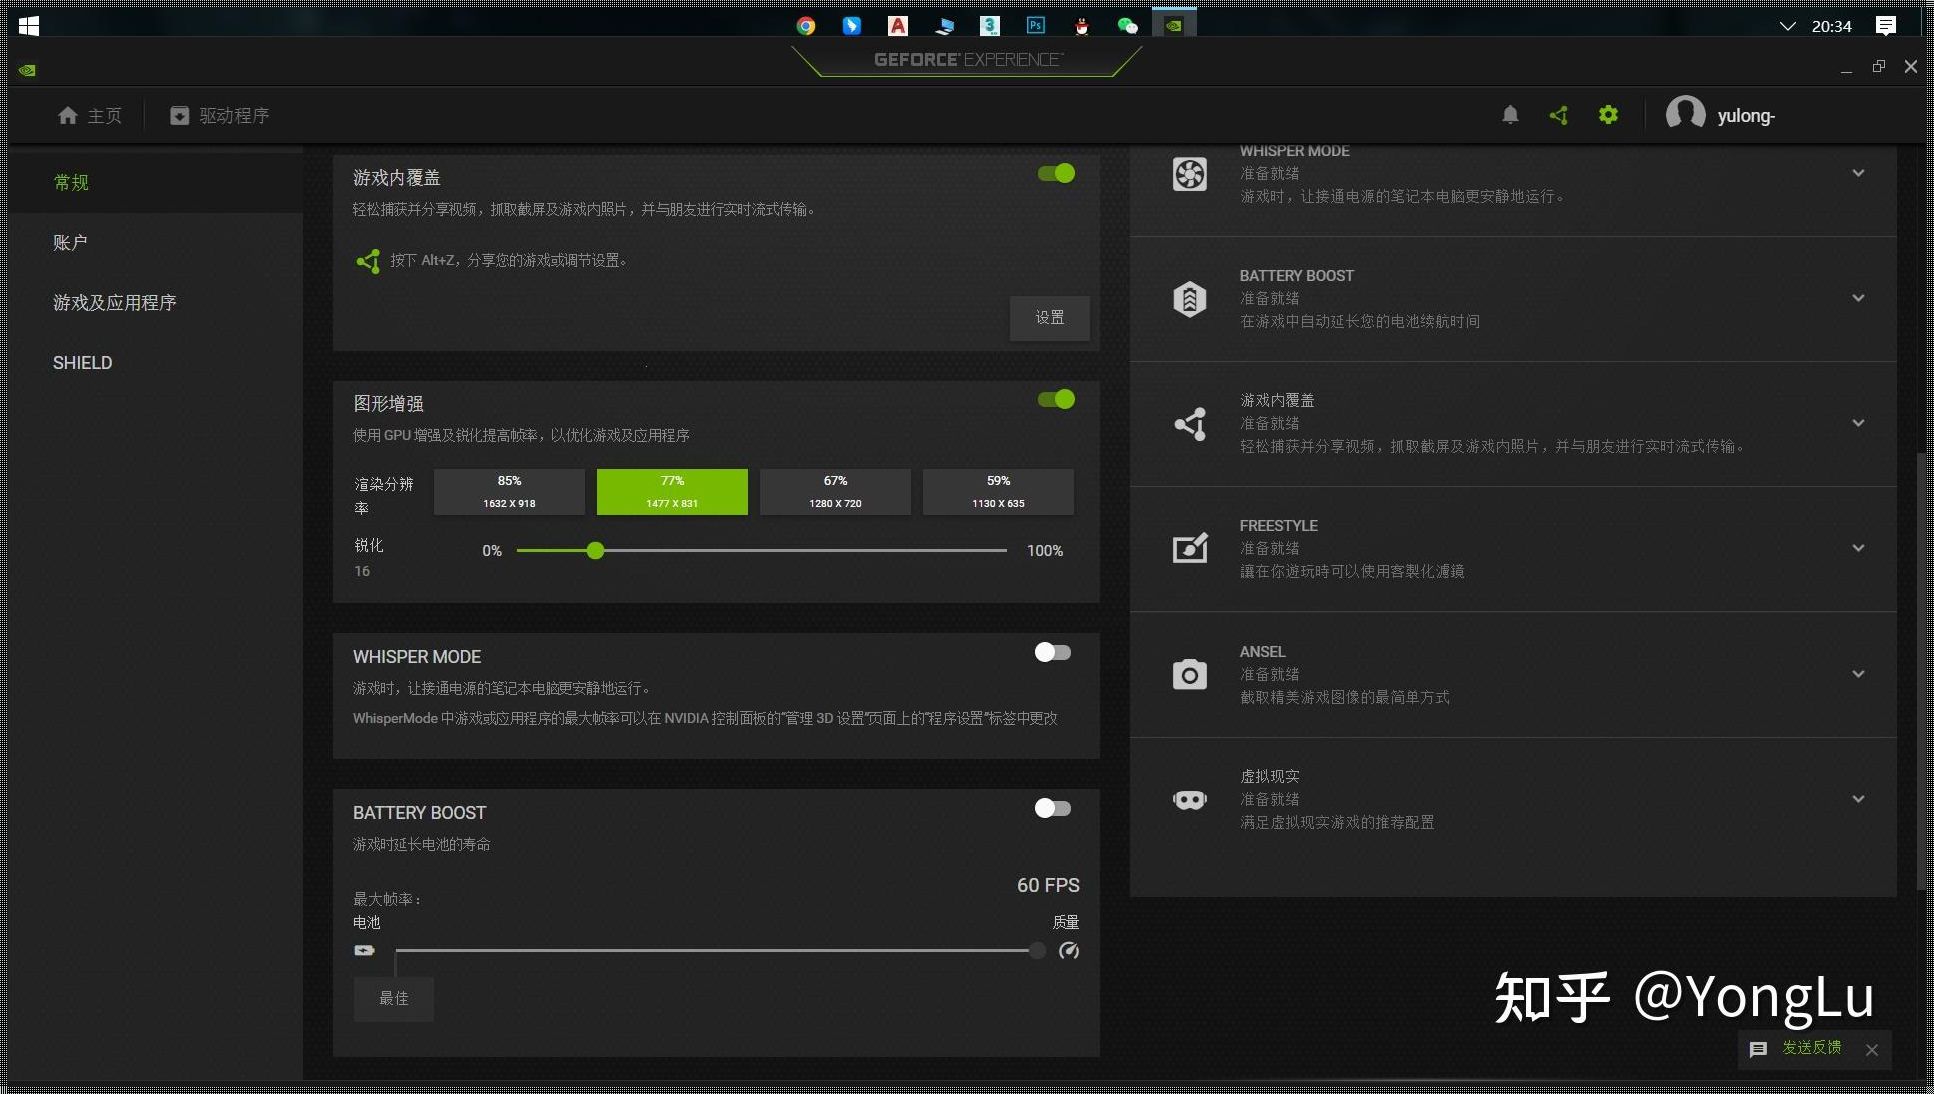The width and height of the screenshot is (1934, 1094).
Task: Select 常规 in the sidebar
Action: 157,182
